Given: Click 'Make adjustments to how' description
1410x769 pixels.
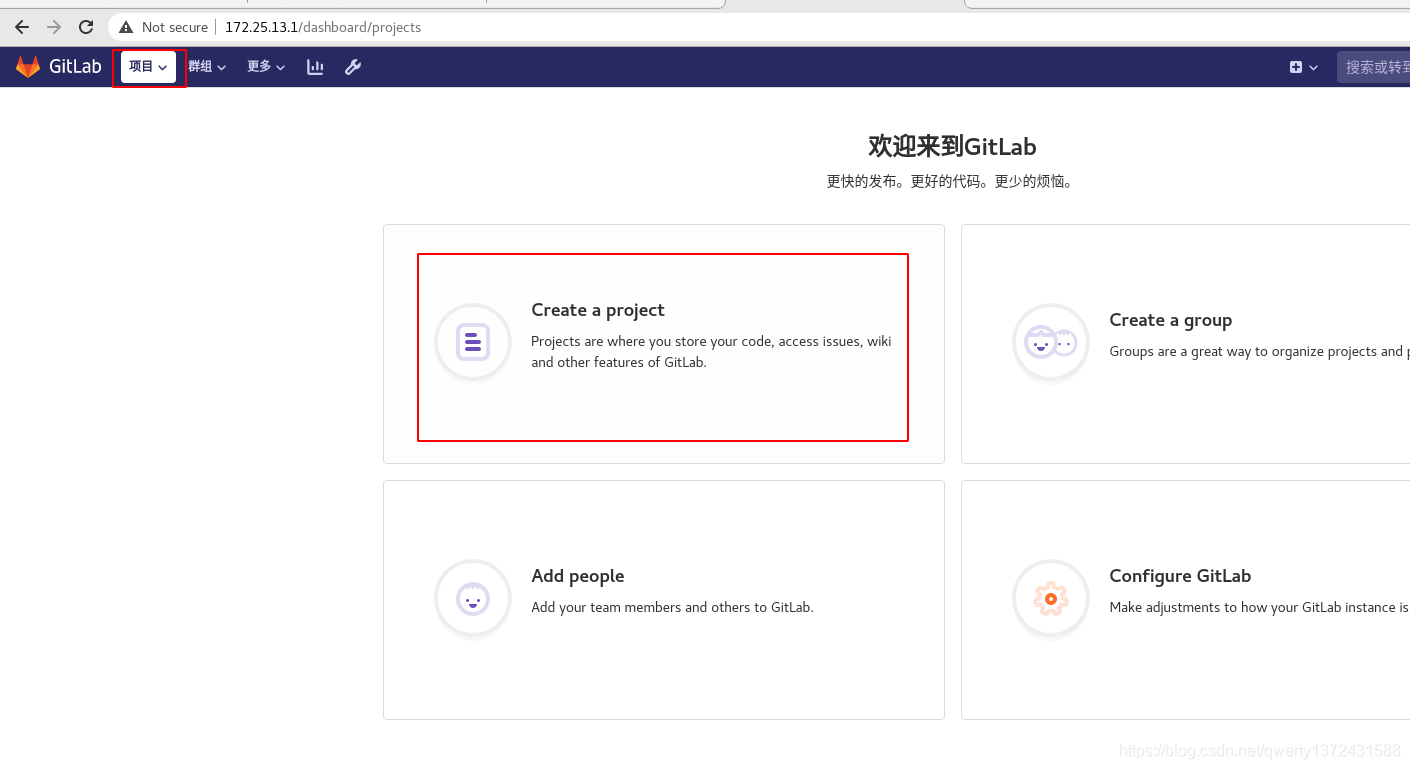Looking at the screenshot, I should click(x=1259, y=607).
